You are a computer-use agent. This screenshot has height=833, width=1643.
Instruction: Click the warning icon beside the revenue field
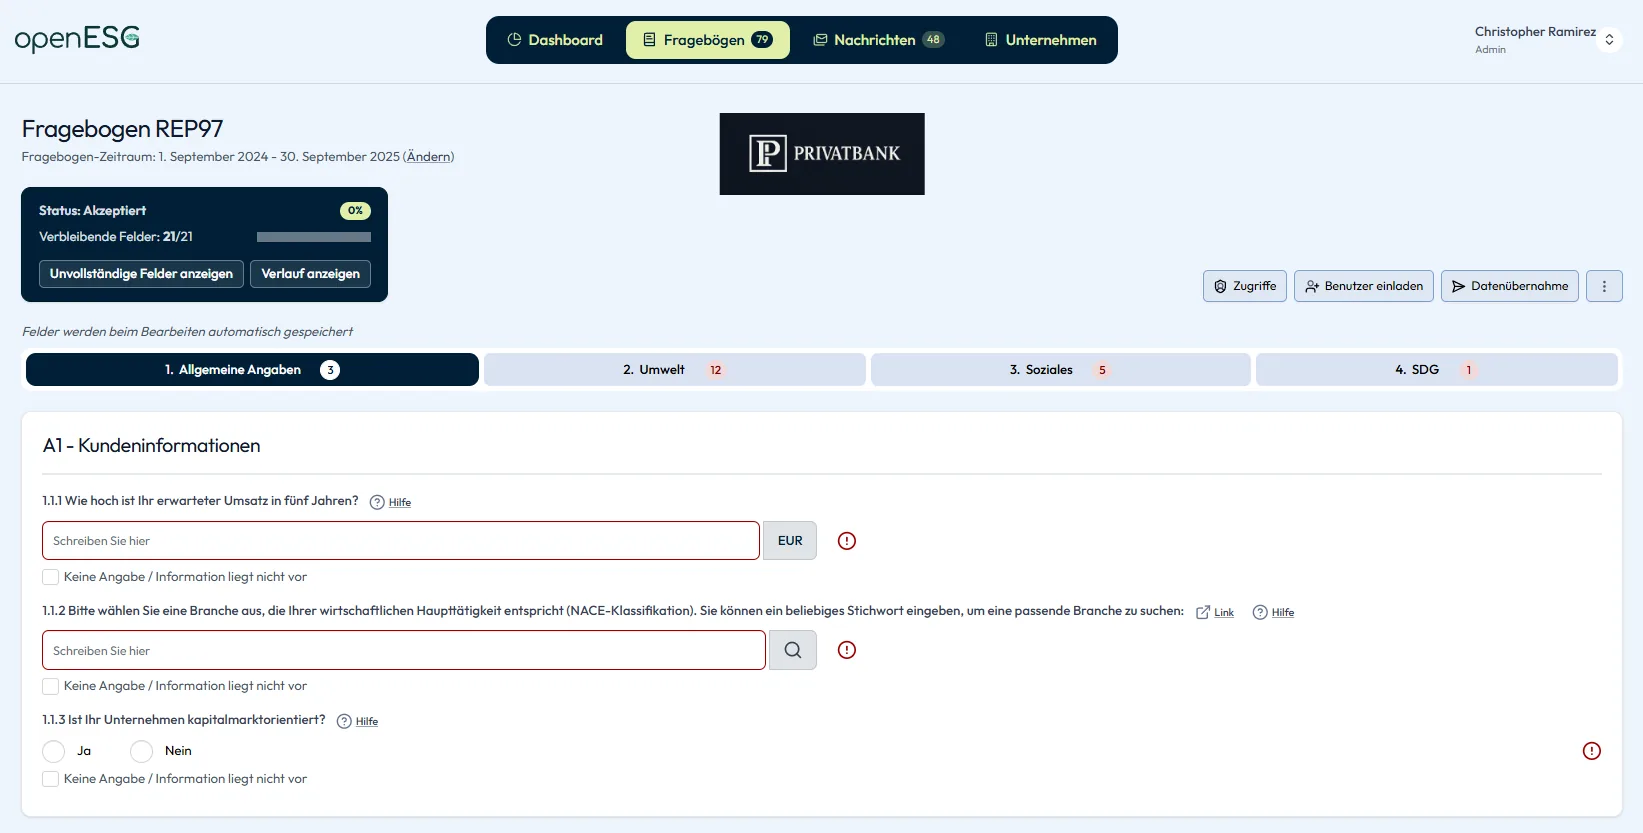click(x=847, y=541)
